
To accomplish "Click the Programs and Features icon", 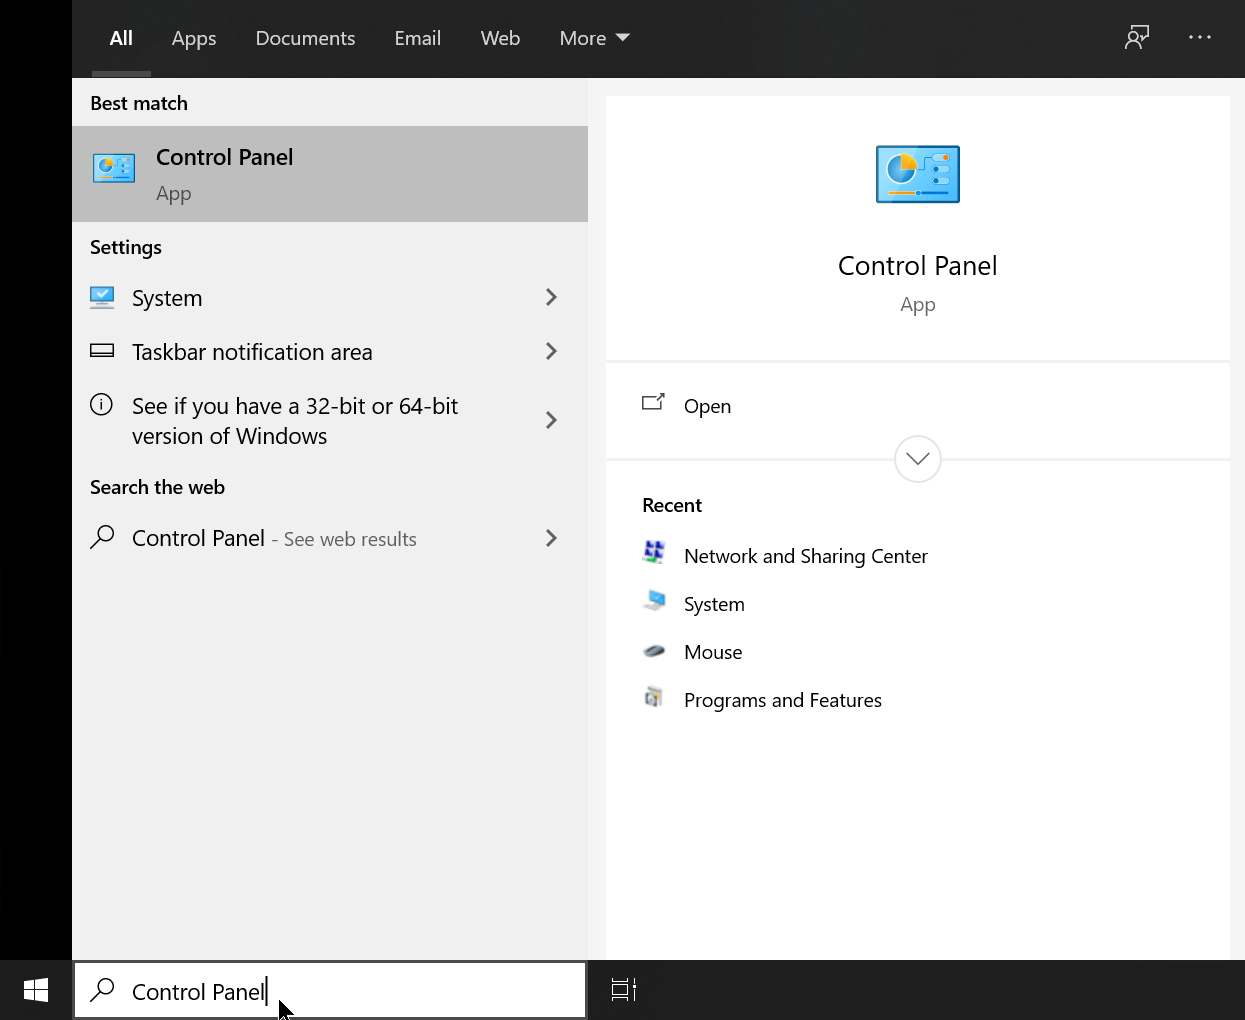I will coord(654,697).
